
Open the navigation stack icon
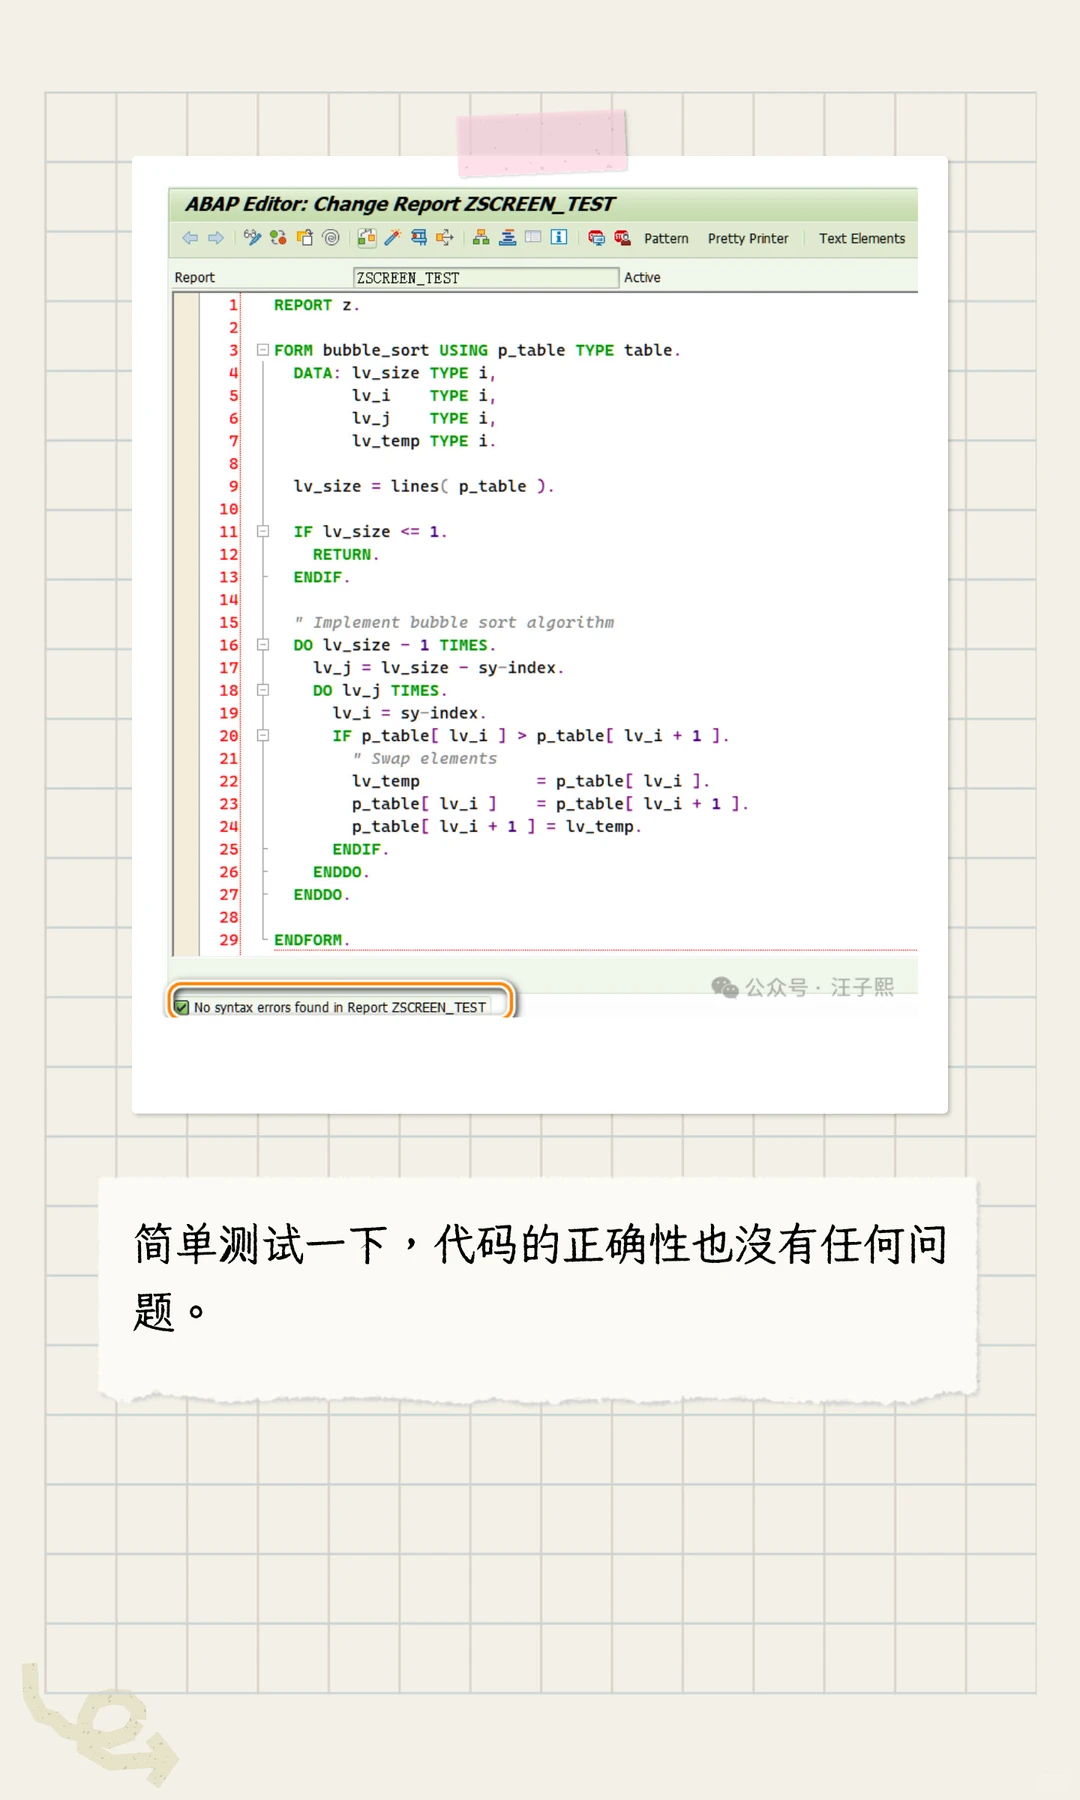(x=507, y=238)
